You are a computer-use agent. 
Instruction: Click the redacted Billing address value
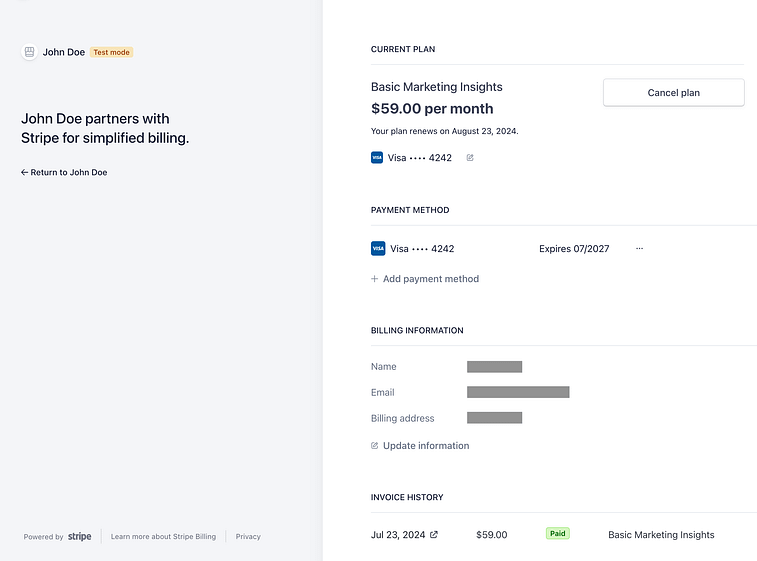pyautogui.click(x=494, y=418)
